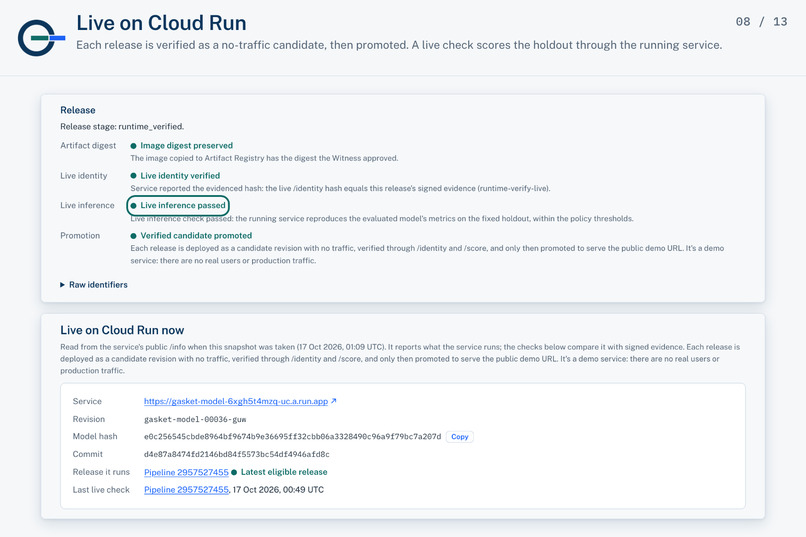The height and width of the screenshot is (537, 806).
Task: Click the Service row label
Action: (x=87, y=401)
